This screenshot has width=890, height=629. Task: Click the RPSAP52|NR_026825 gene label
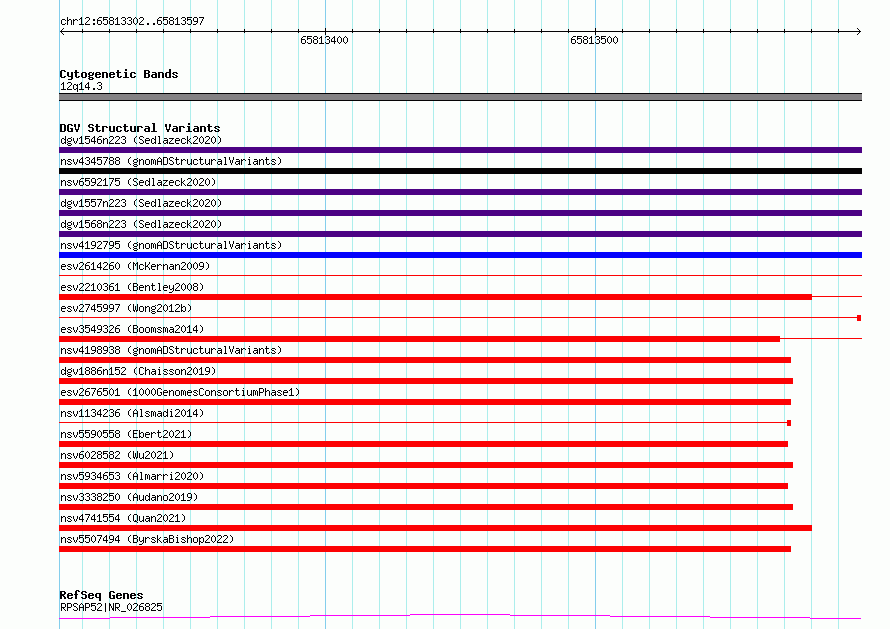[111, 607]
